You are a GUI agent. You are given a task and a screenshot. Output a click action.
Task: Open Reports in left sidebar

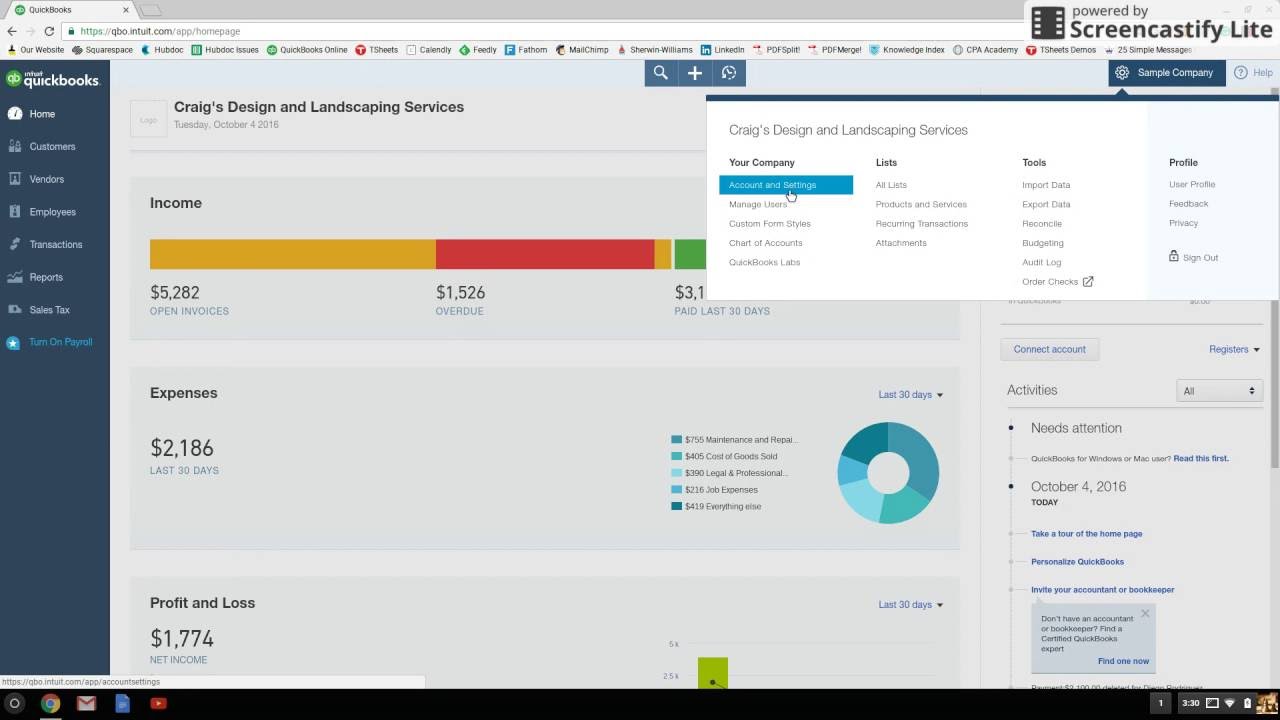point(46,277)
